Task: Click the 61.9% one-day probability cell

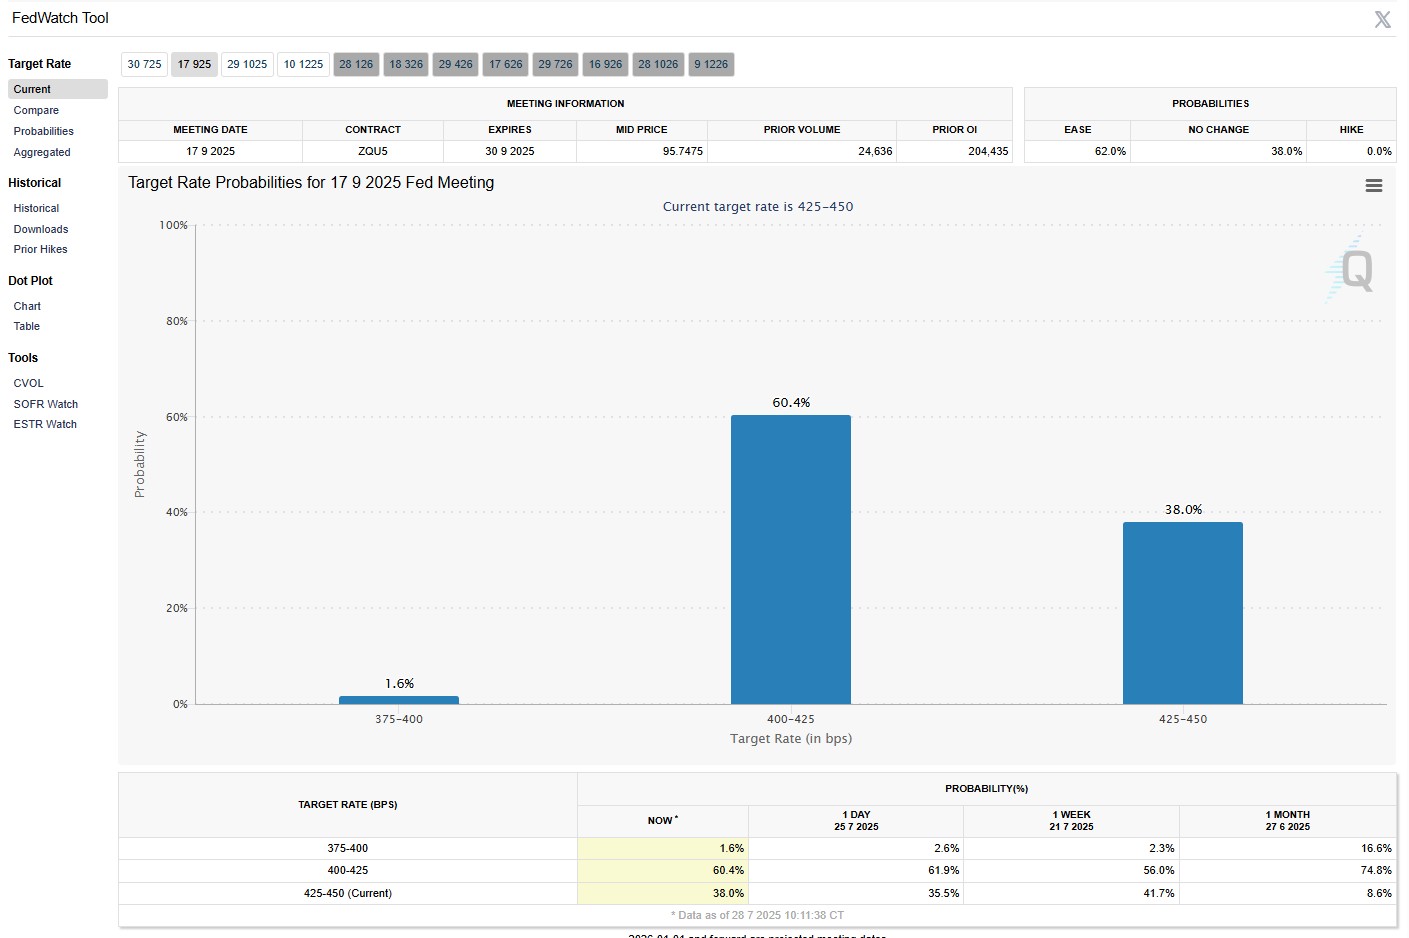Action: tap(856, 871)
